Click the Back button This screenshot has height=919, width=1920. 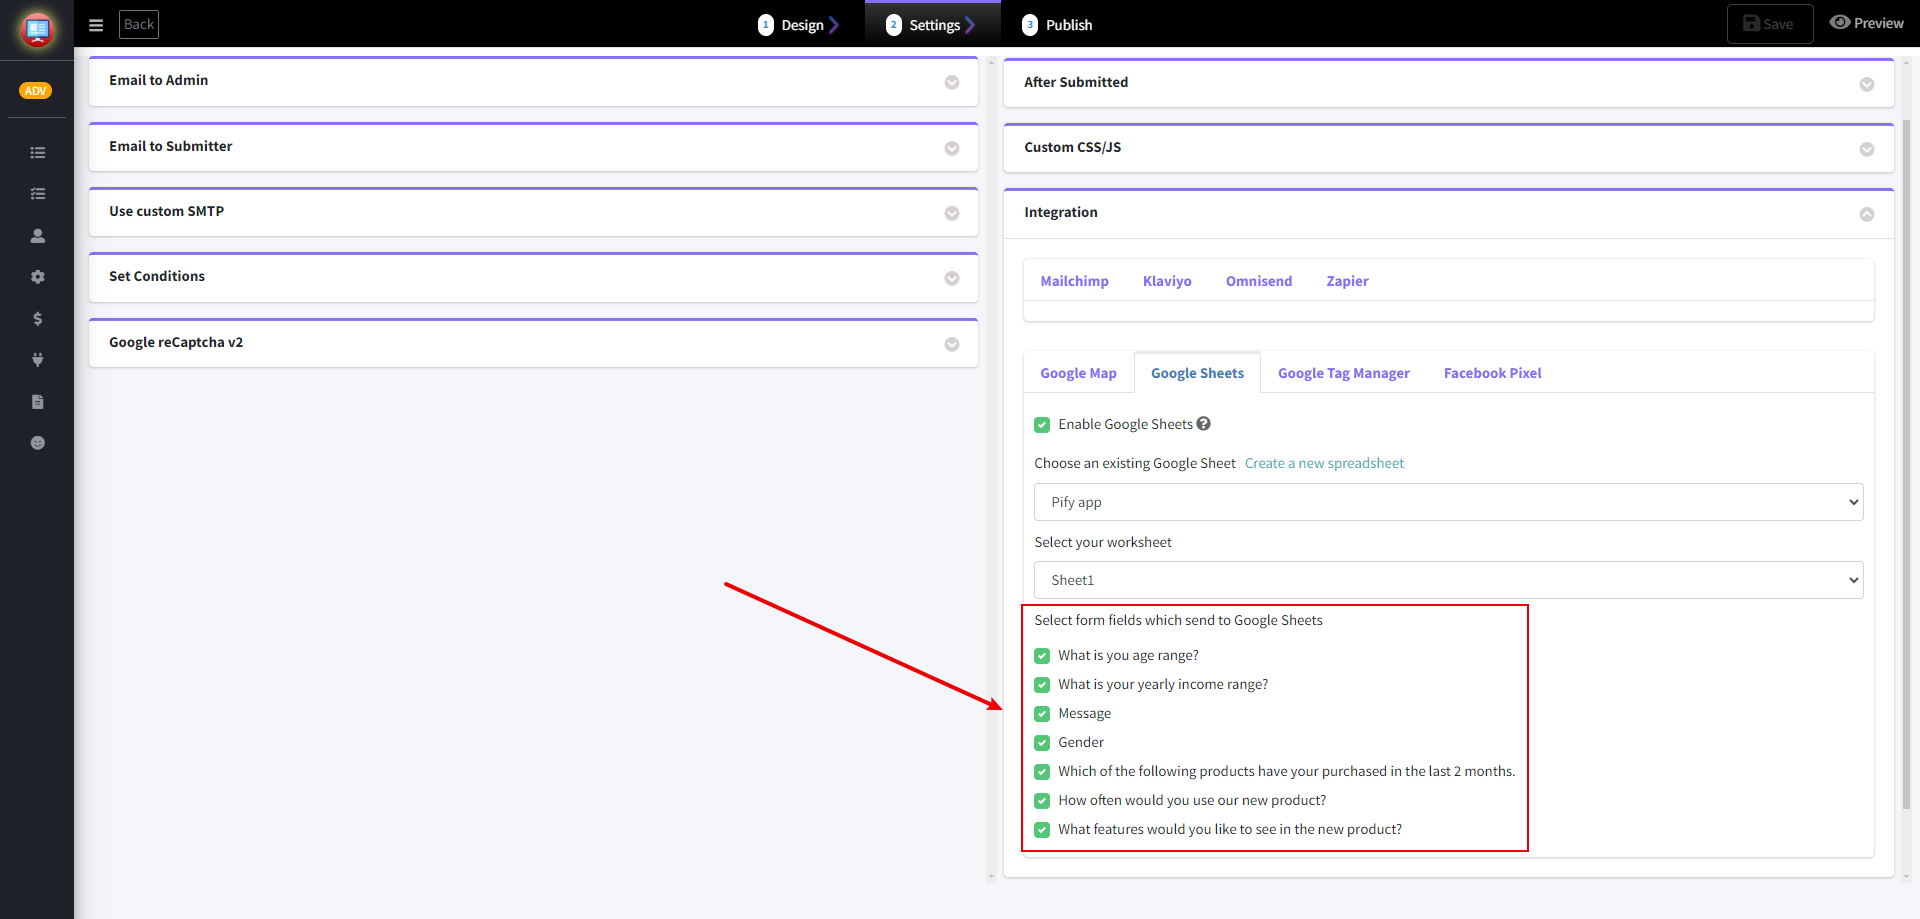[x=139, y=24]
